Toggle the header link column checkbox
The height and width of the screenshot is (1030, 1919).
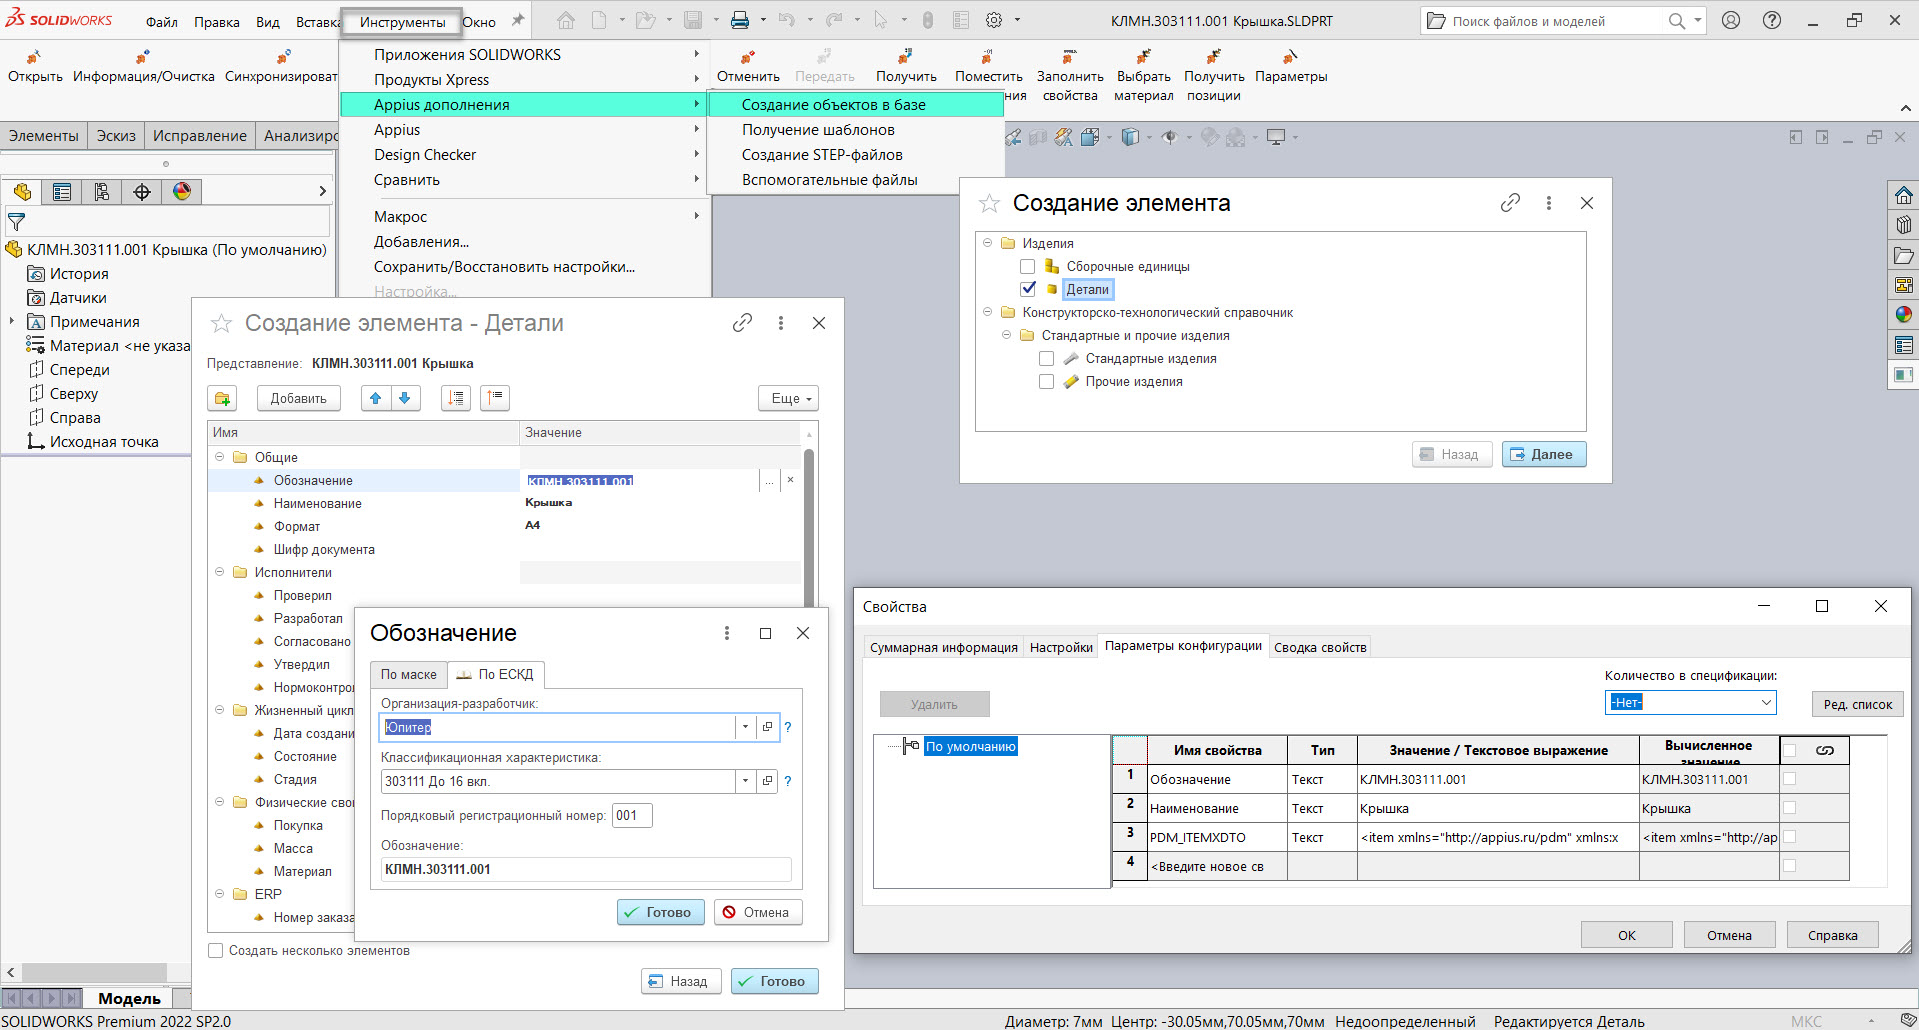pos(1789,750)
